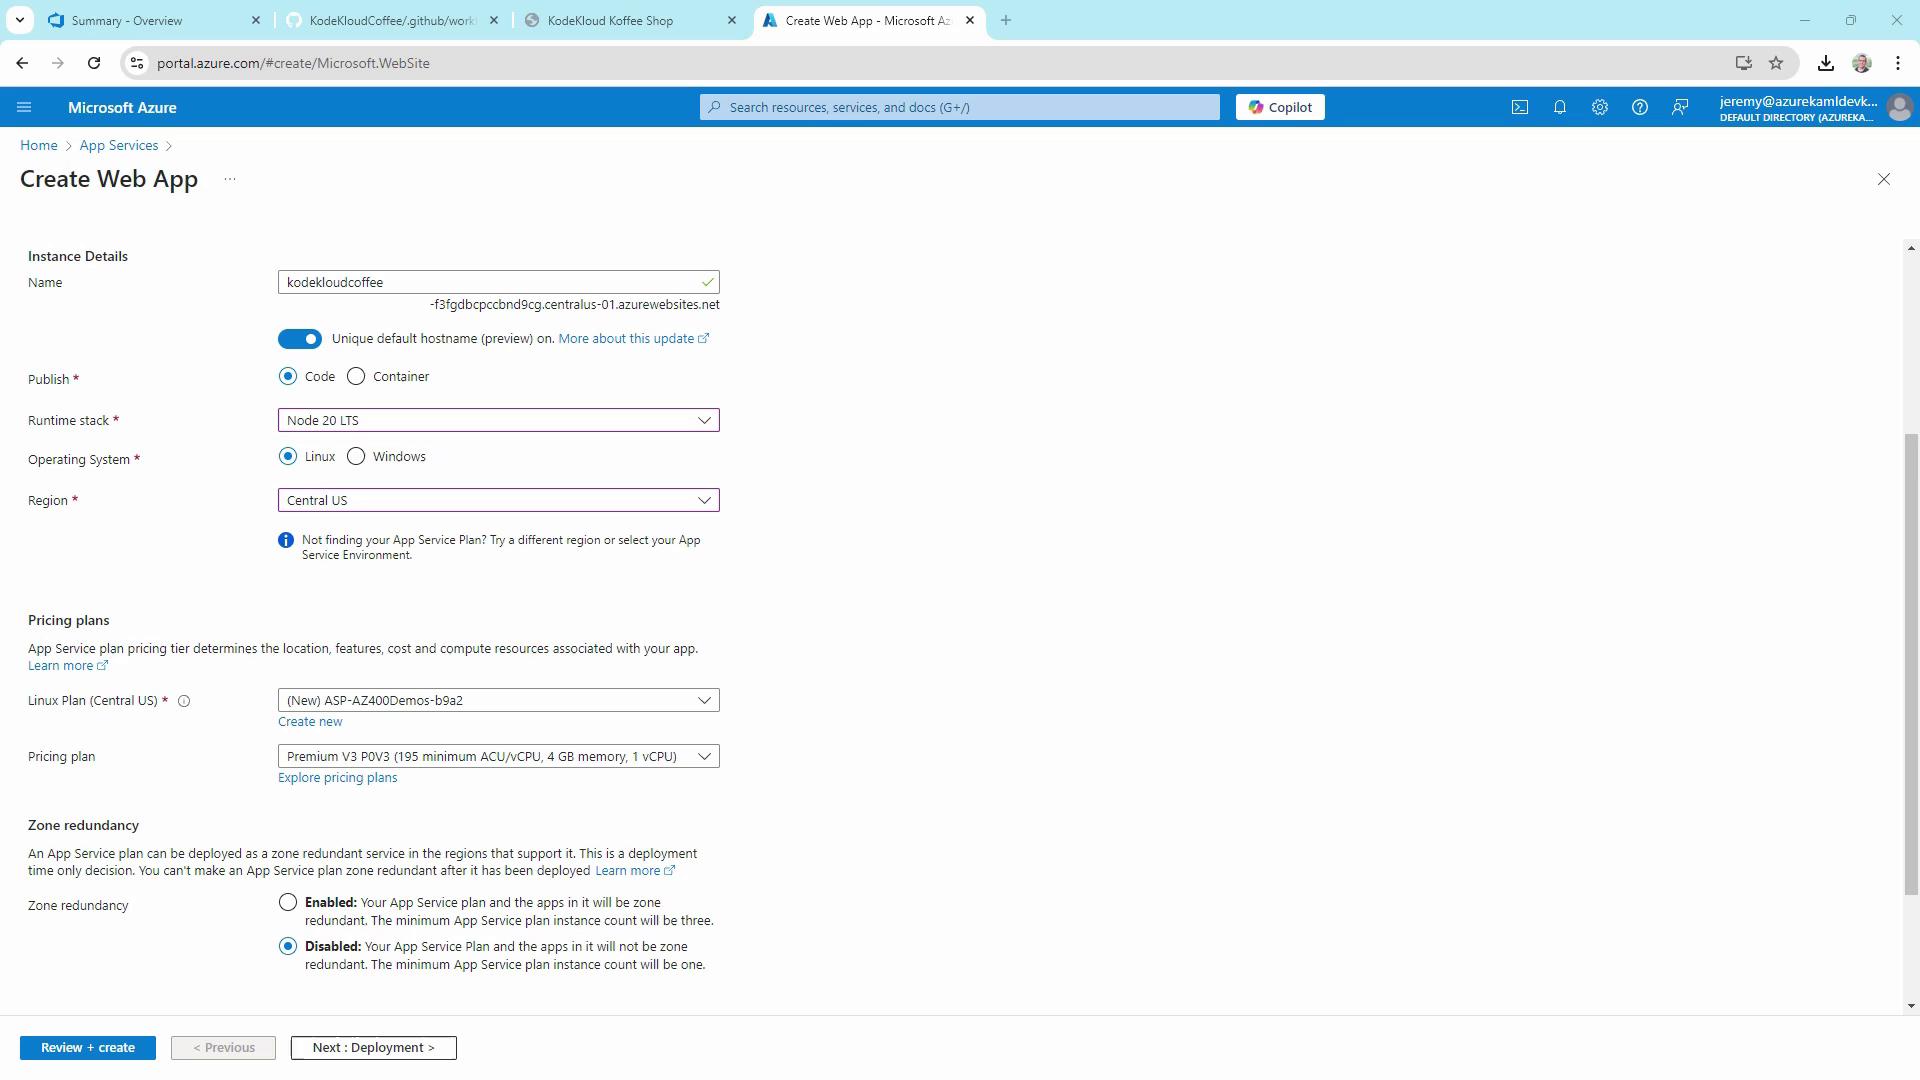1920x1080 pixels.
Task: Reload the page with refresh icon
Action: [x=94, y=63]
